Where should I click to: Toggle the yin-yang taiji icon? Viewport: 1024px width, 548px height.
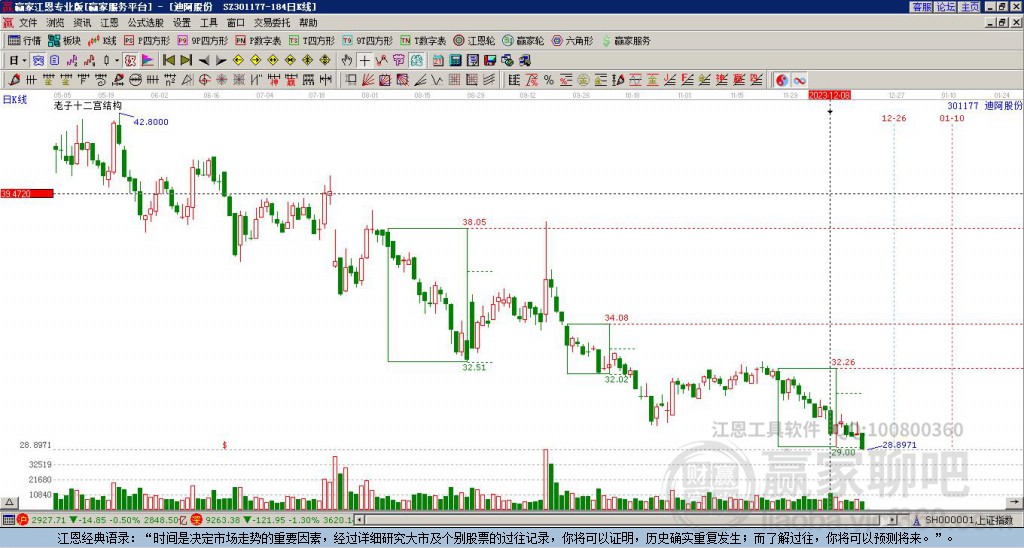click(782, 80)
